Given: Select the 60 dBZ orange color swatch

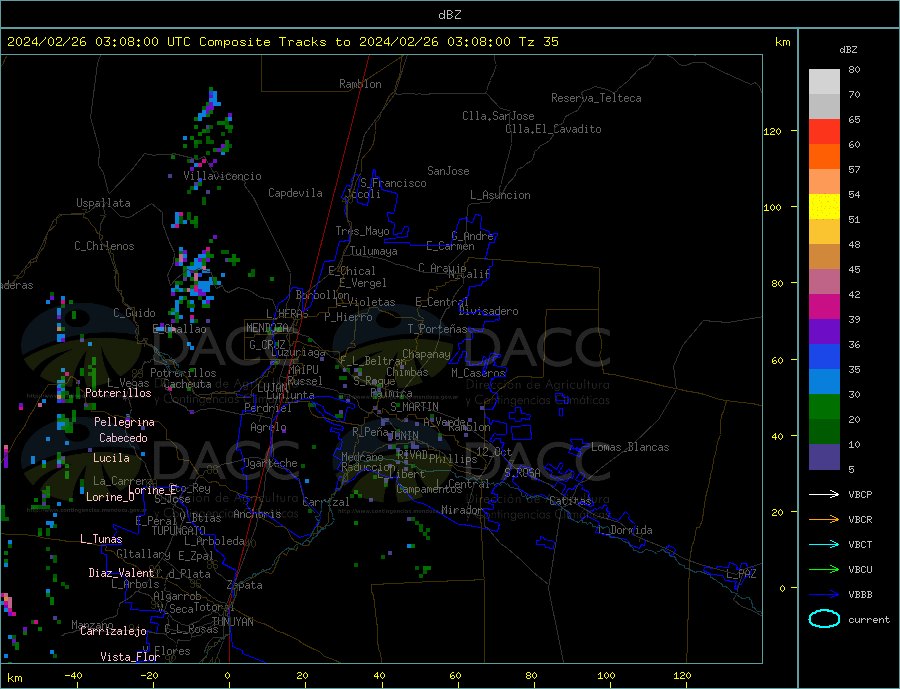Looking at the screenshot, I should [x=824, y=157].
